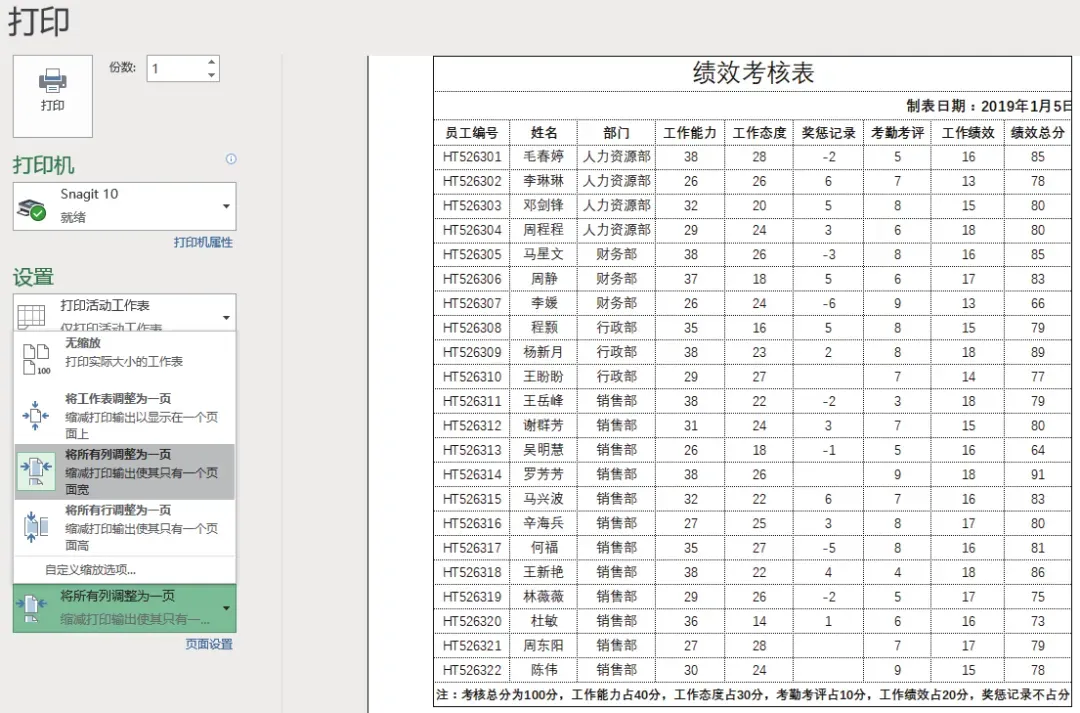Choose Fit All Columns on One Page

point(125,471)
